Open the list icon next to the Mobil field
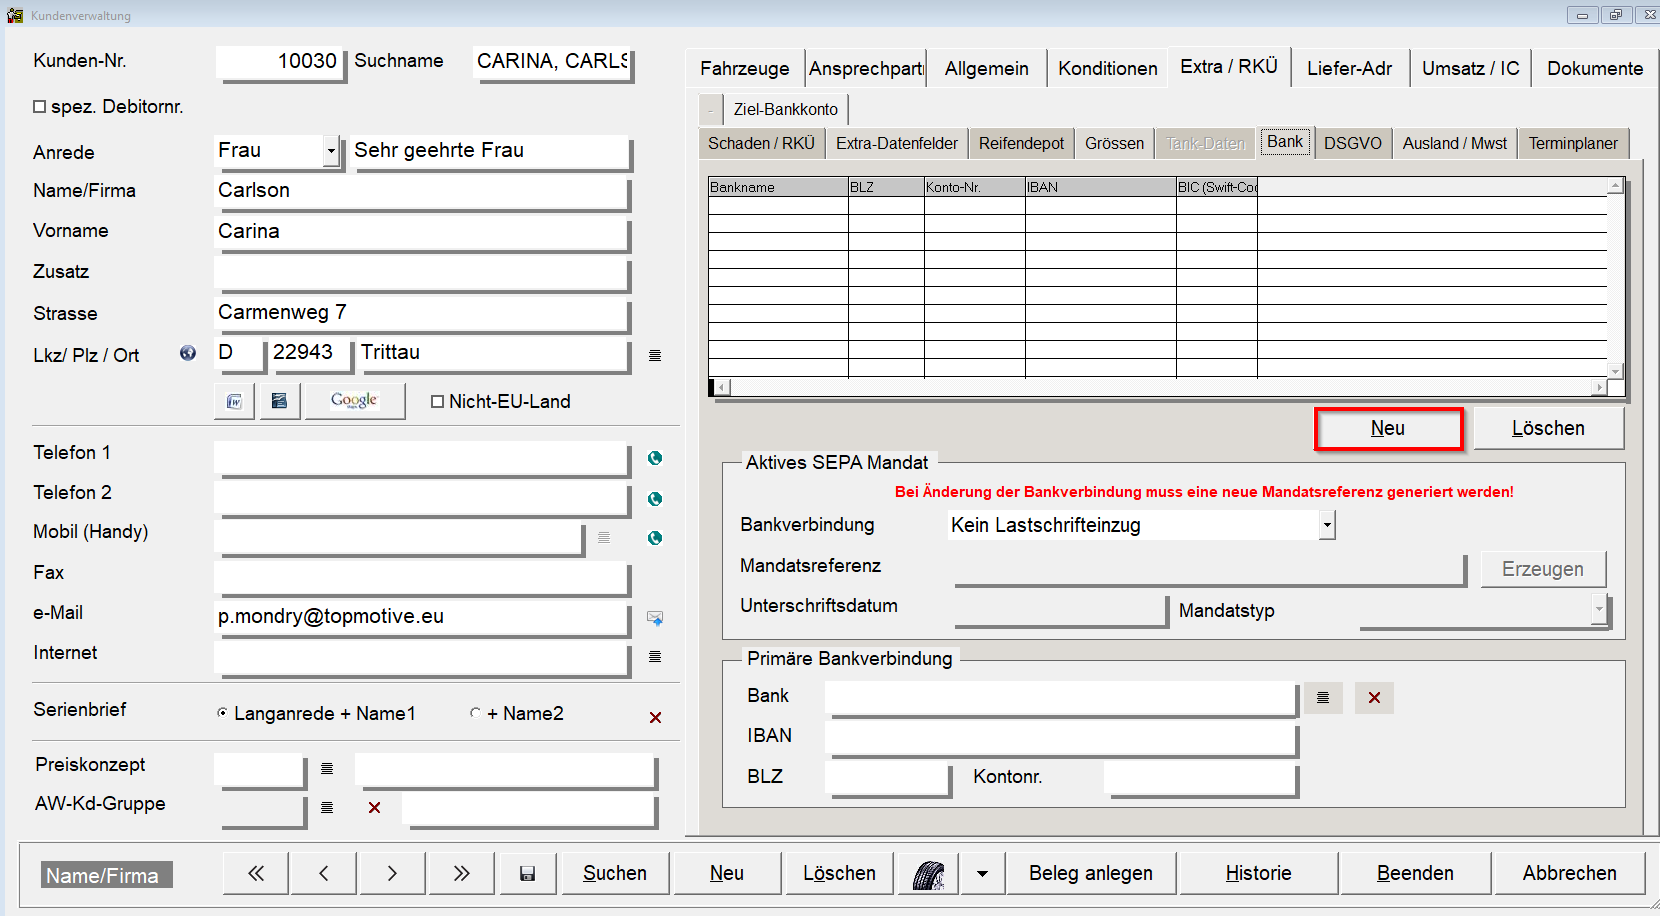The image size is (1660, 916). click(604, 538)
